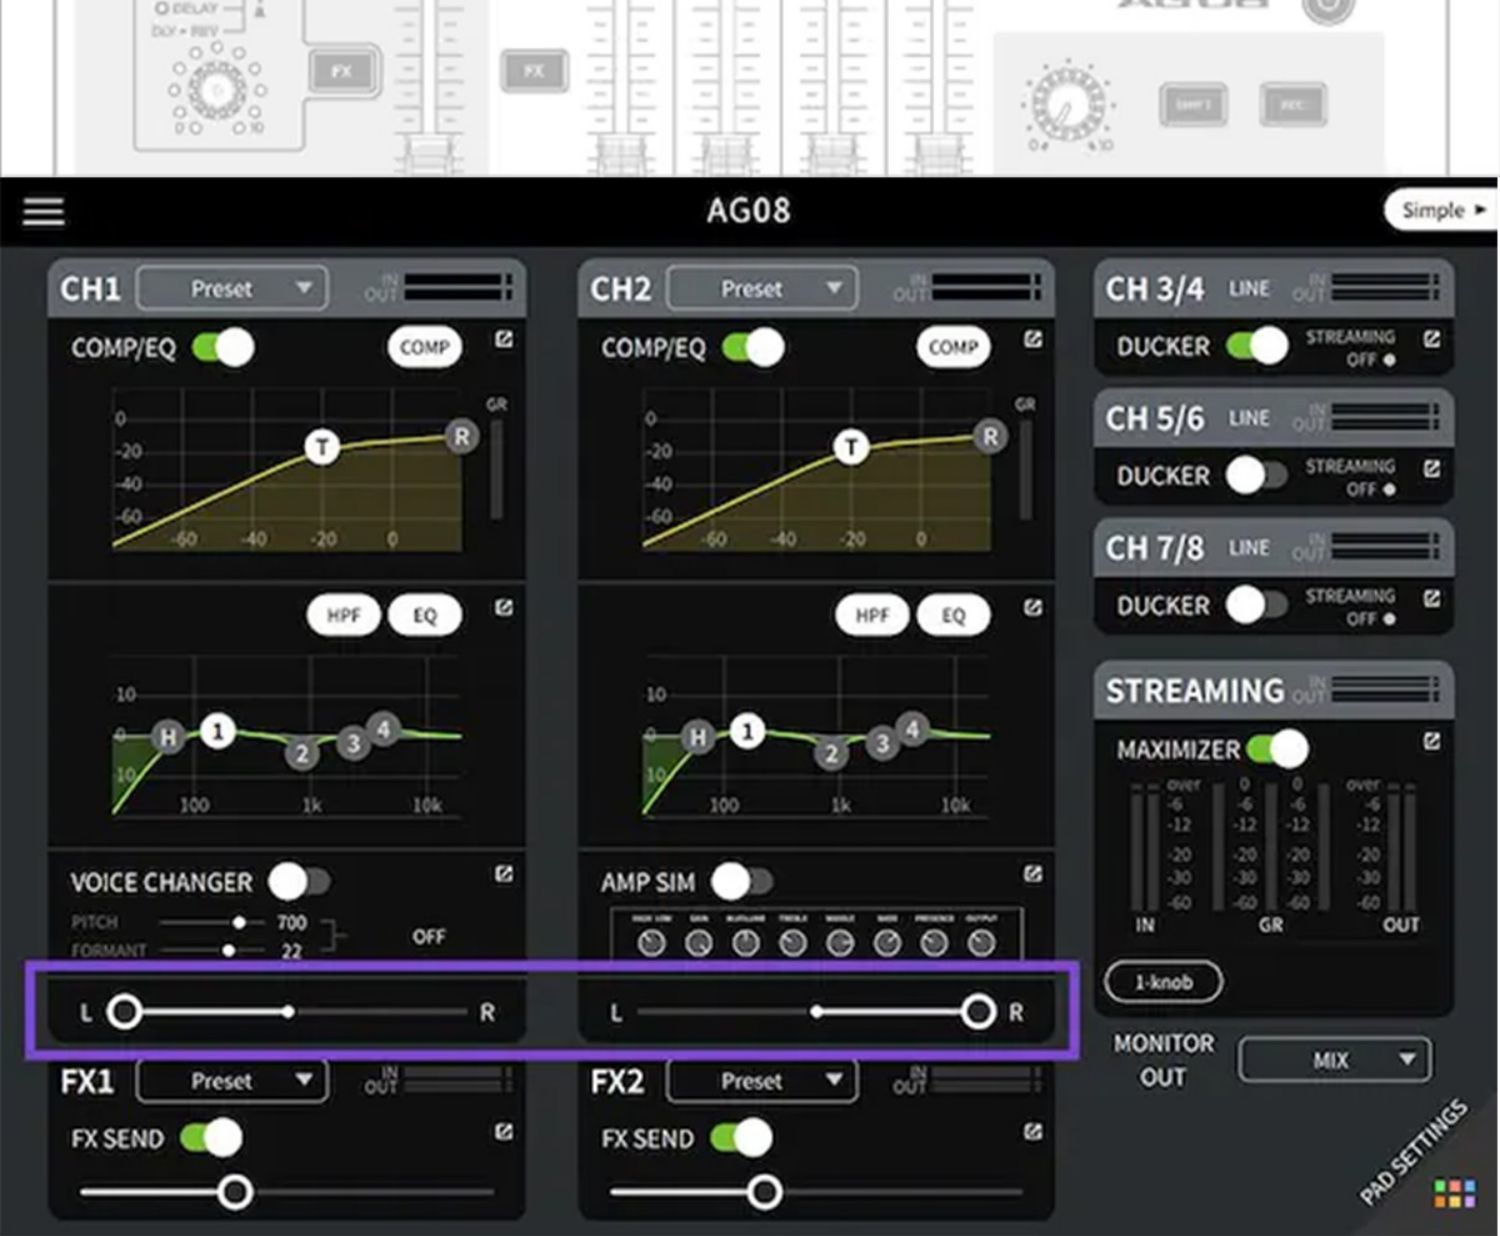
Task: Select CH1 EQ band 4 node
Action: coord(383,729)
